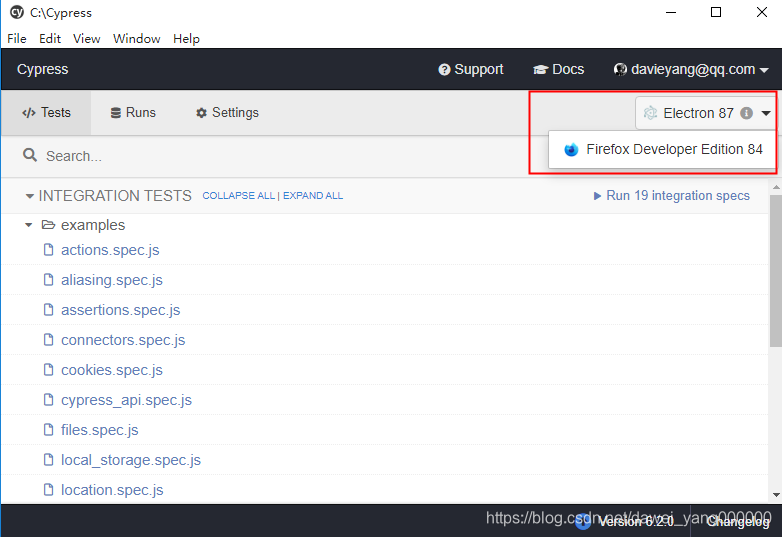Click the Cypress logo in title bar
The height and width of the screenshot is (537, 782).
17,12
